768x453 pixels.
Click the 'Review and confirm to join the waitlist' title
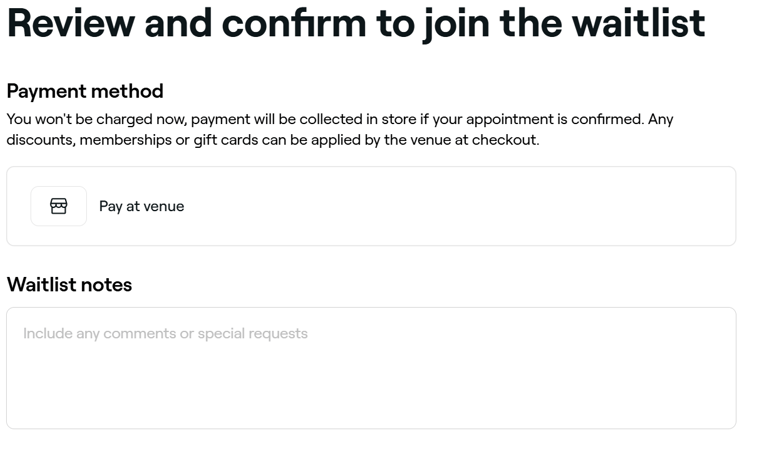[356, 24]
